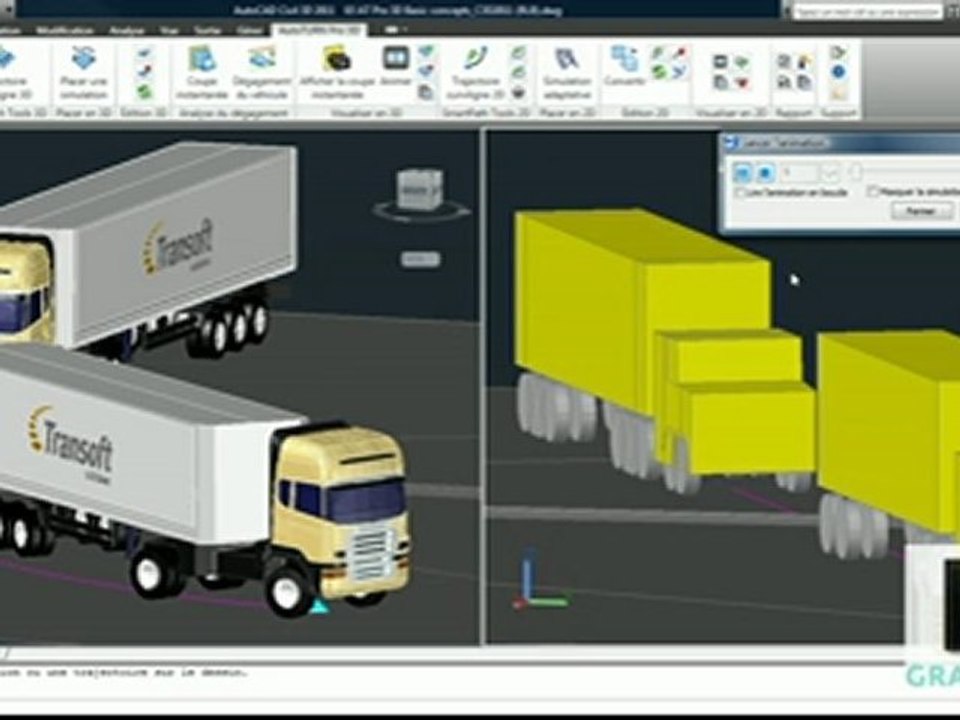Viewport: 960px width, 720px height.
Task: Click the green circular icon in Édition 2D
Action: click(659, 72)
